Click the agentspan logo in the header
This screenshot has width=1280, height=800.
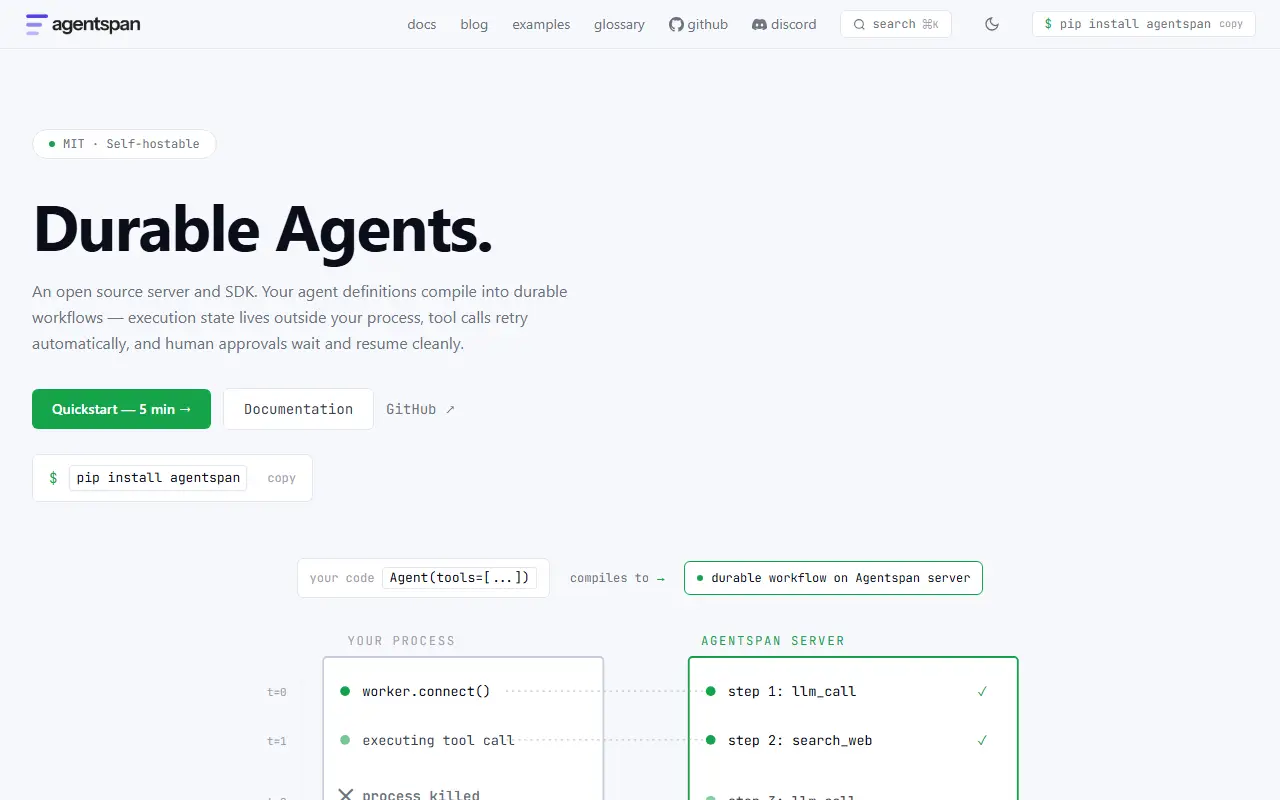point(83,24)
